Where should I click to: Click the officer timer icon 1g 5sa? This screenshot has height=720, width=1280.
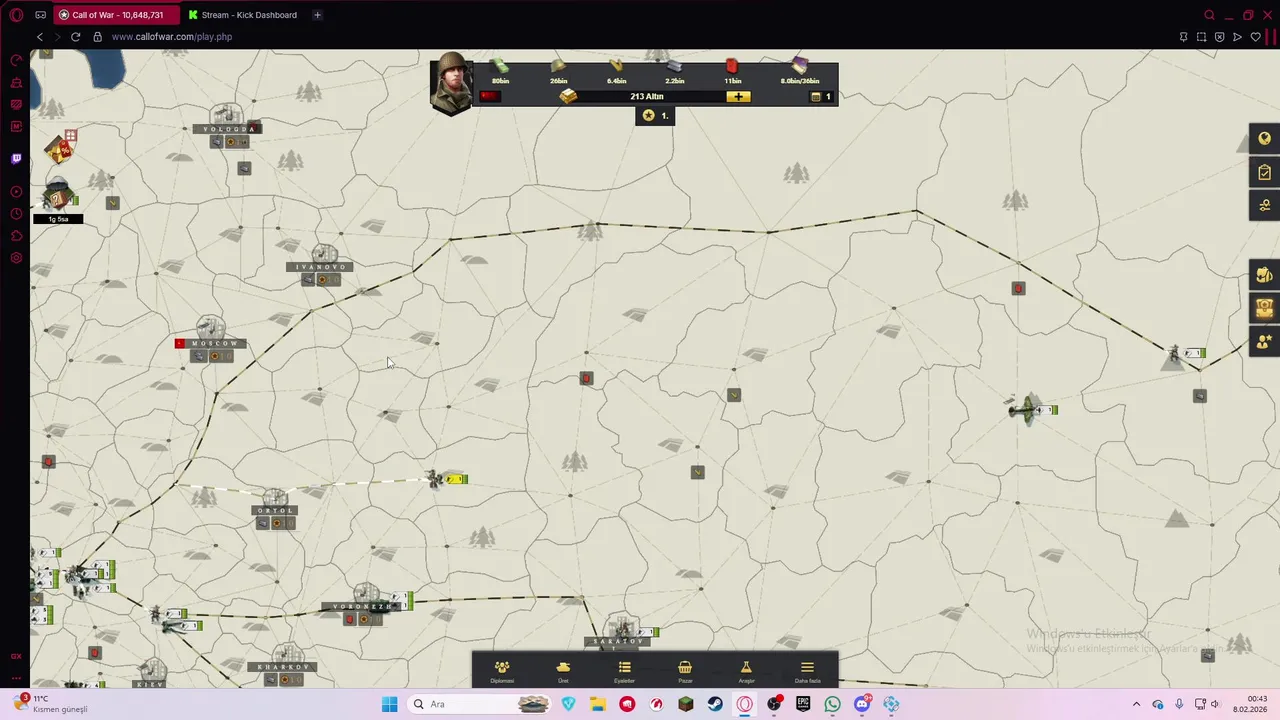pos(58,198)
